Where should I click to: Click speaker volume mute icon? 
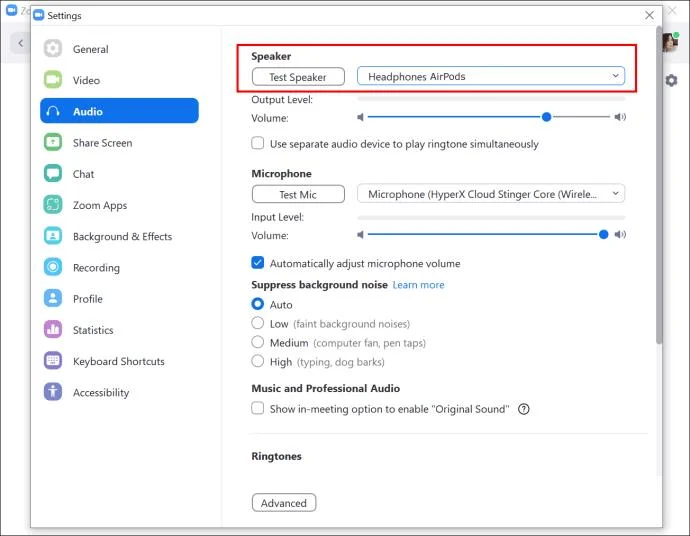(x=360, y=117)
